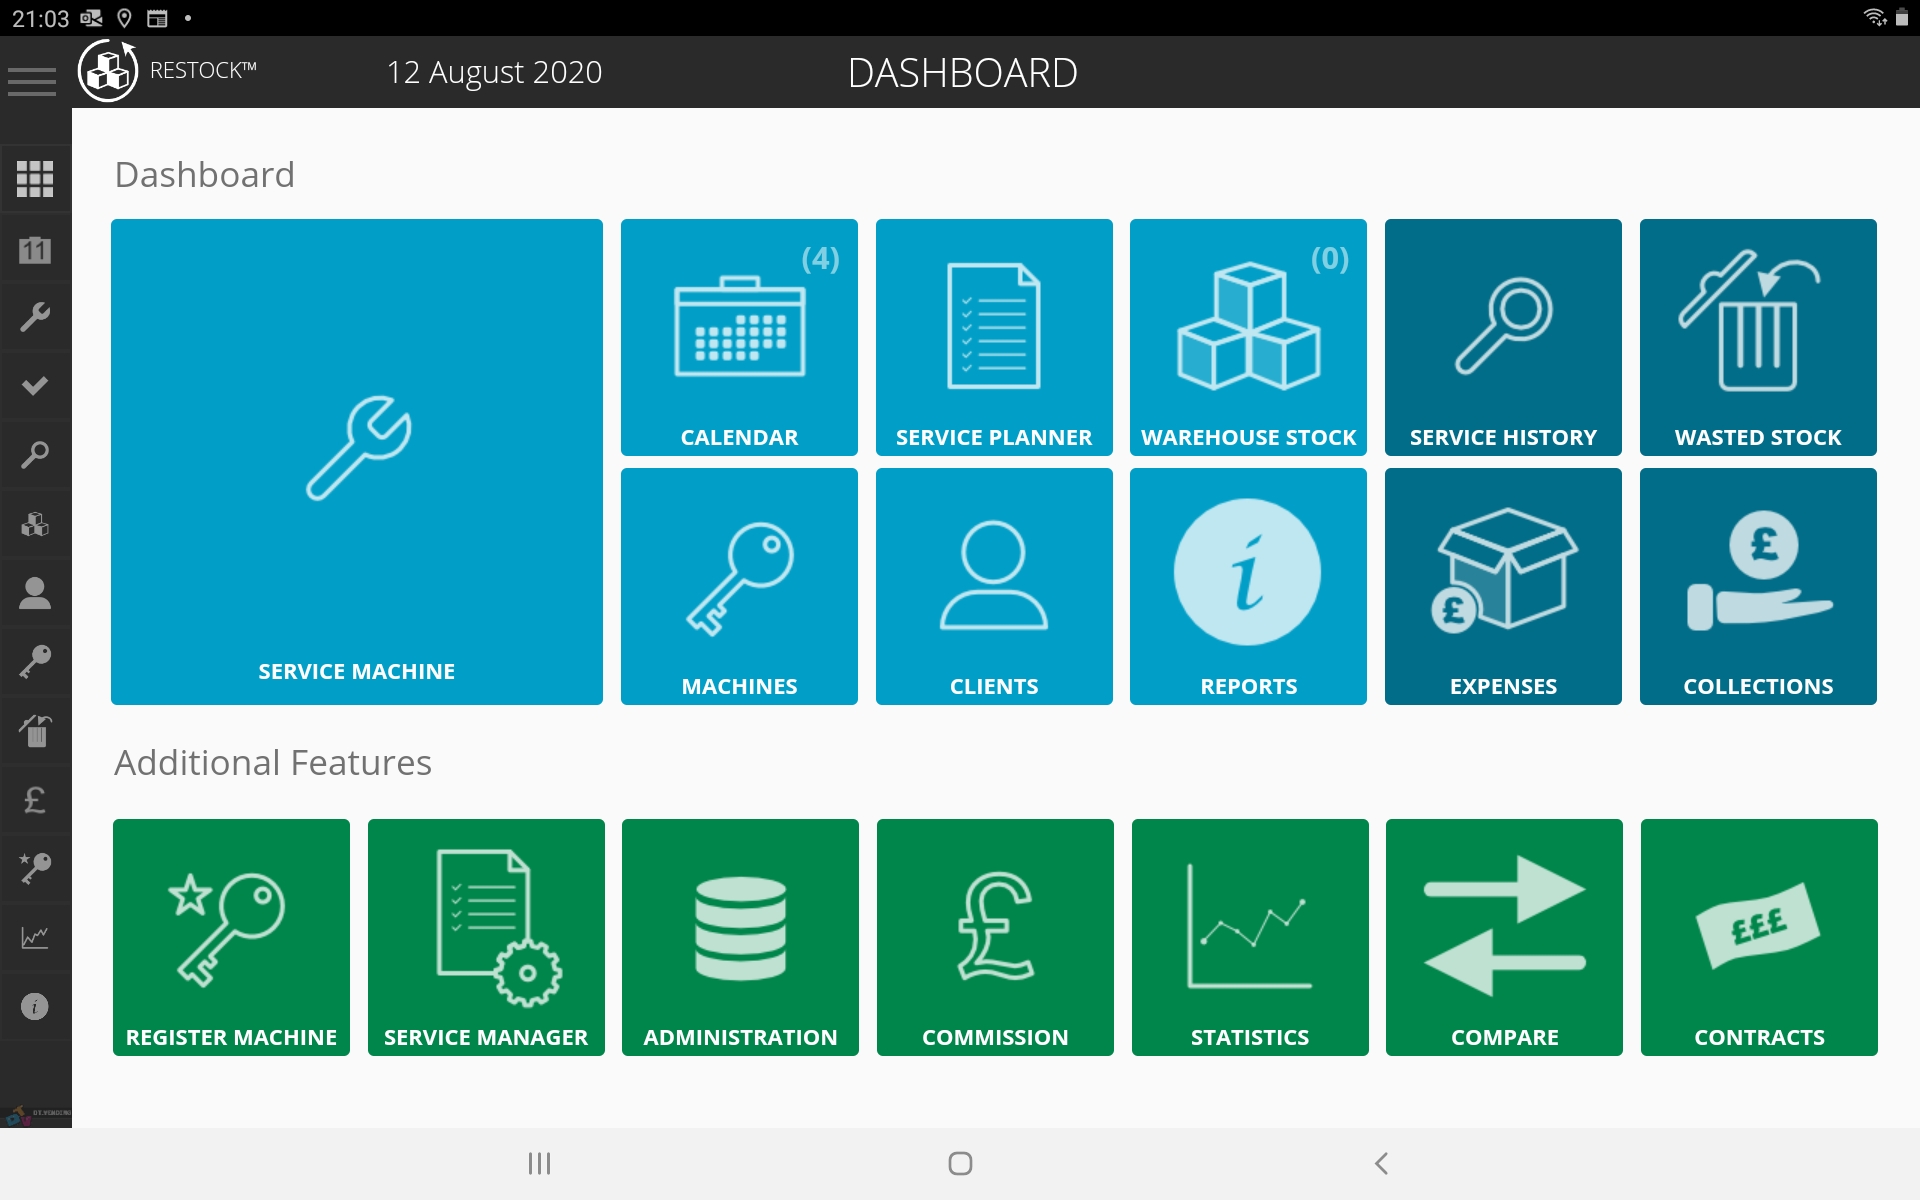This screenshot has height=1200, width=1920.
Task: Click the sidebar statistics graph icon
Action: coord(35,938)
